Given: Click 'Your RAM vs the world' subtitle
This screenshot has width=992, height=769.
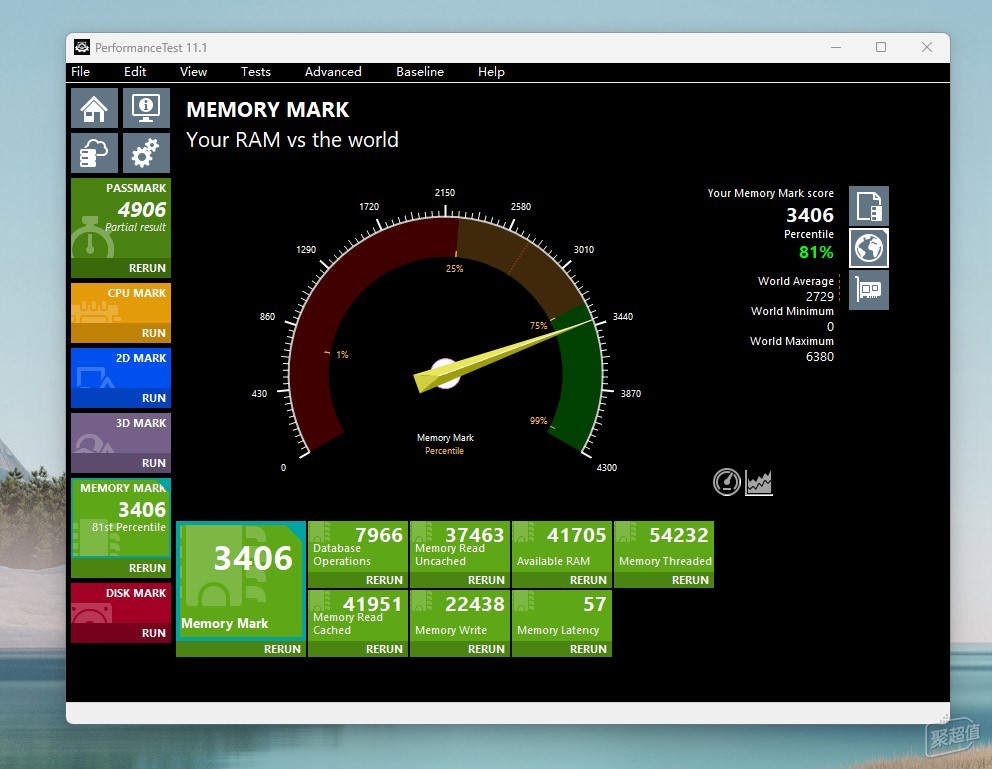Looking at the screenshot, I should pos(292,140).
